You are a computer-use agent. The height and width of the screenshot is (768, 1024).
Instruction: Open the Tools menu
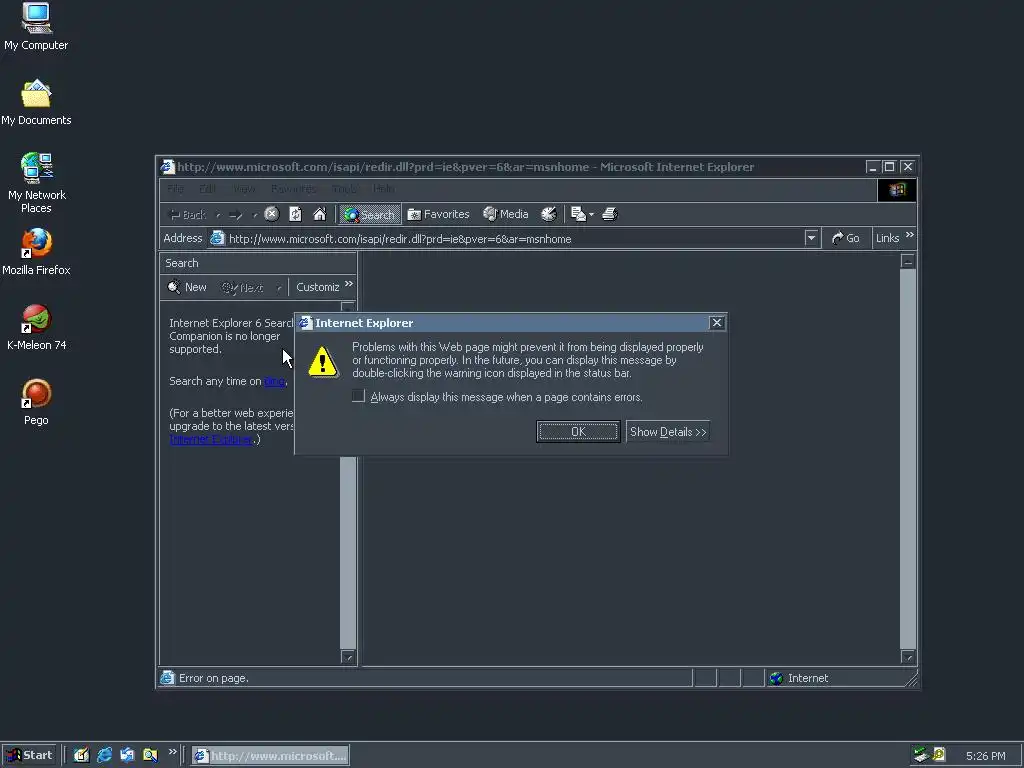pos(344,189)
